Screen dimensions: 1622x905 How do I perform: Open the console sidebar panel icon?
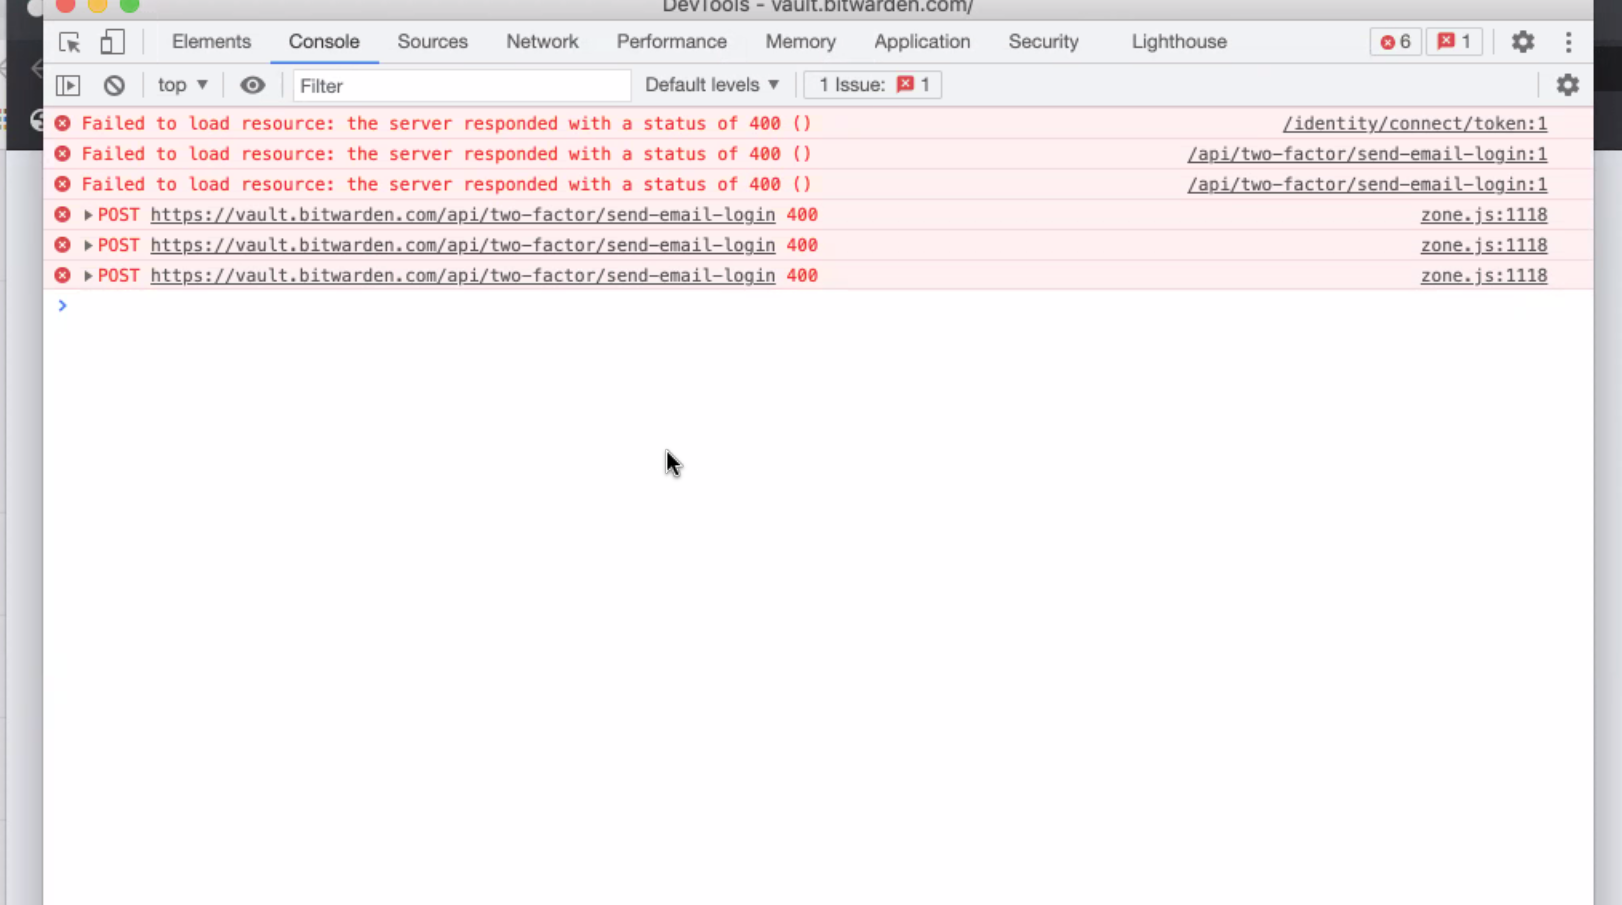tap(68, 85)
